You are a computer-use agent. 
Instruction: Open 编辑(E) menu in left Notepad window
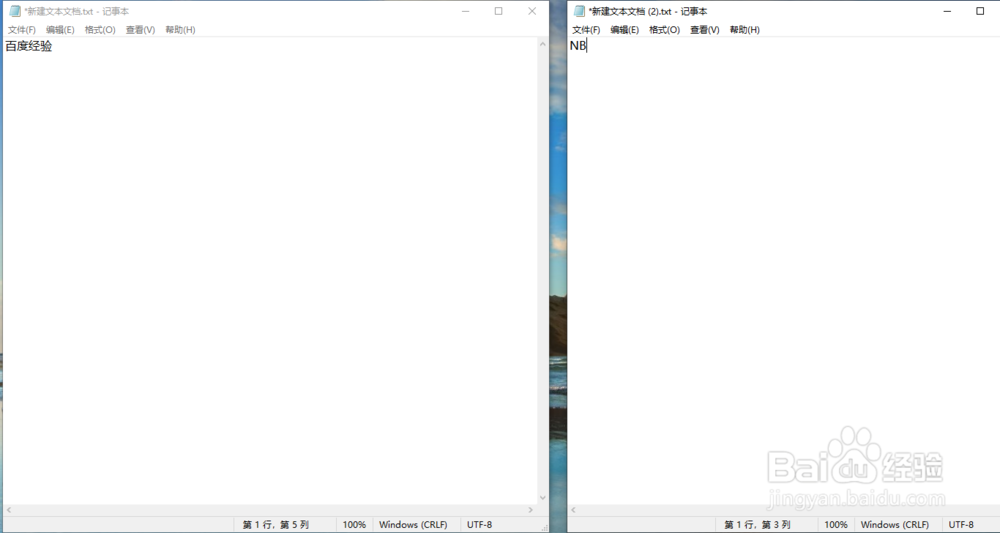click(x=60, y=30)
